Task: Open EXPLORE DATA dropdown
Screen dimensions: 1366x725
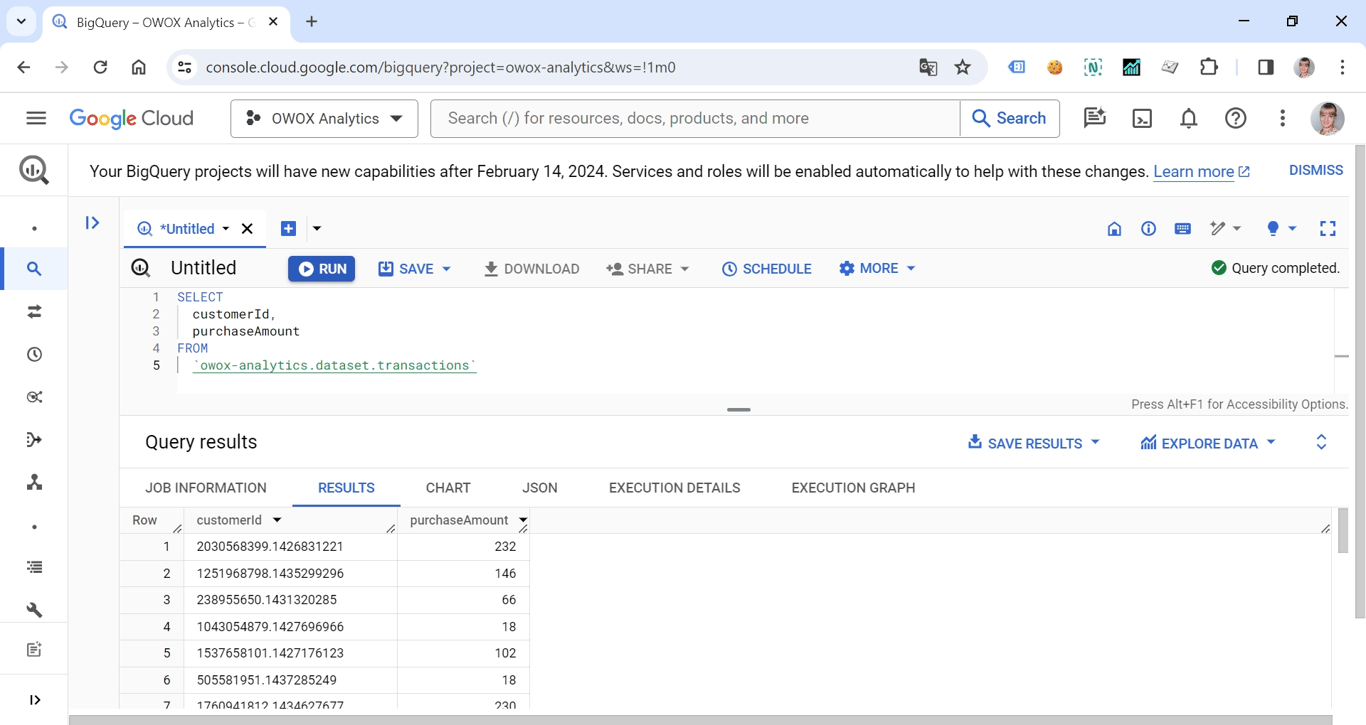Action: [1208, 443]
